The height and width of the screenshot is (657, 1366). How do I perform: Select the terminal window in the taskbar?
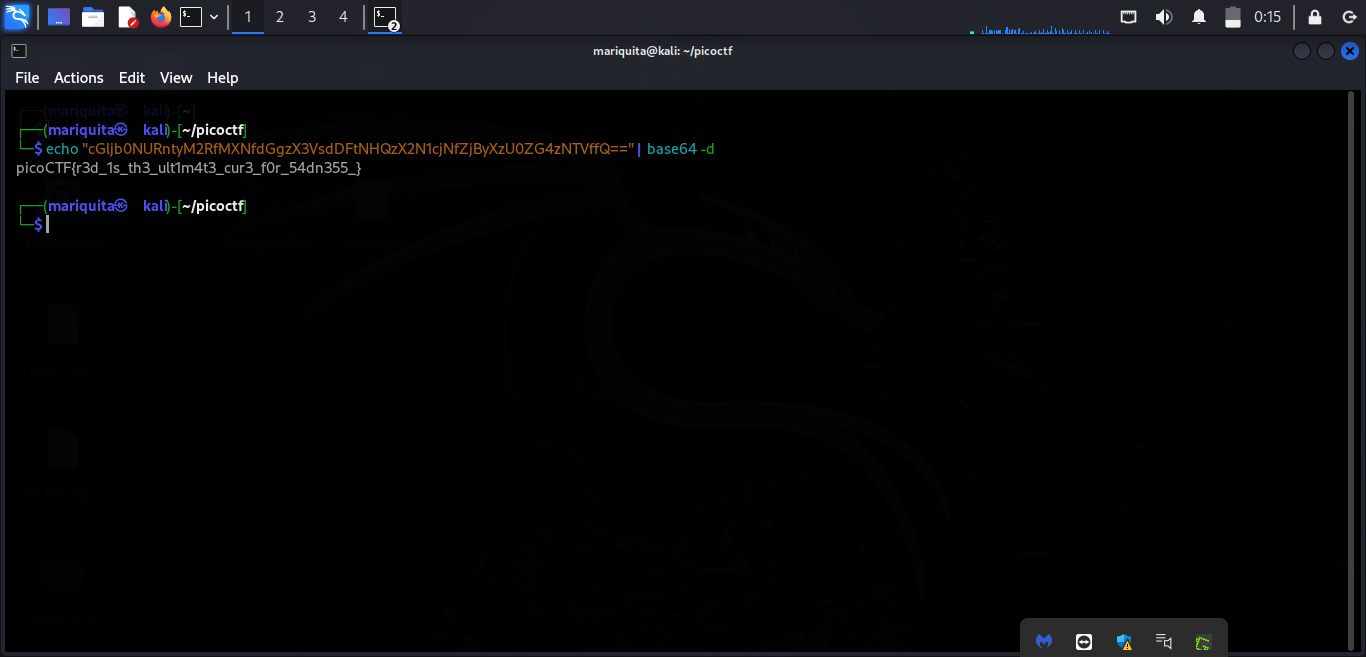point(385,17)
